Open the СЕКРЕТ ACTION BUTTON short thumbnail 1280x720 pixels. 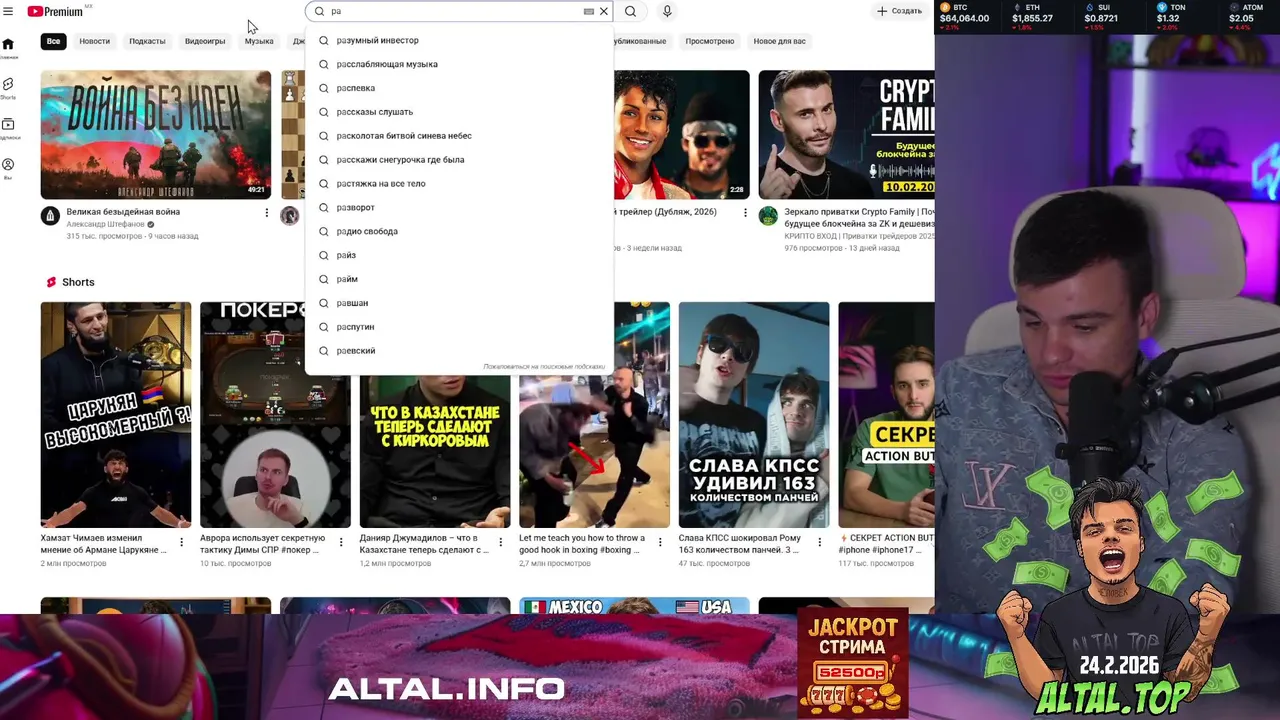(886, 415)
